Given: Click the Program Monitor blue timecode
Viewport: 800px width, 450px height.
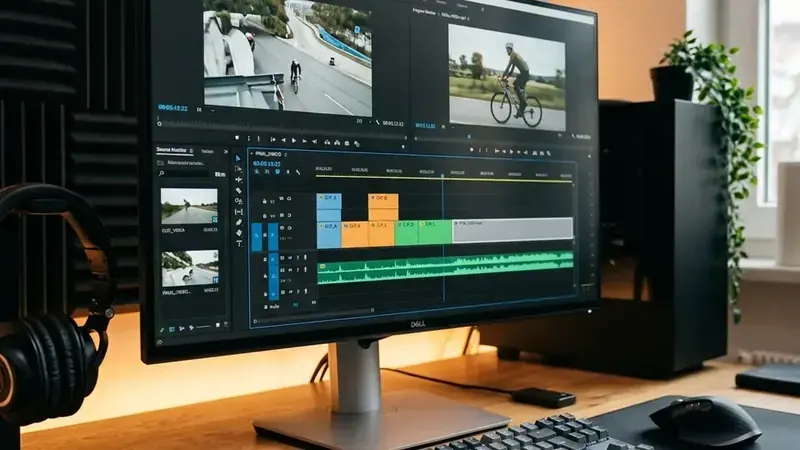Looking at the screenshot, I should [x=425, y=125].
